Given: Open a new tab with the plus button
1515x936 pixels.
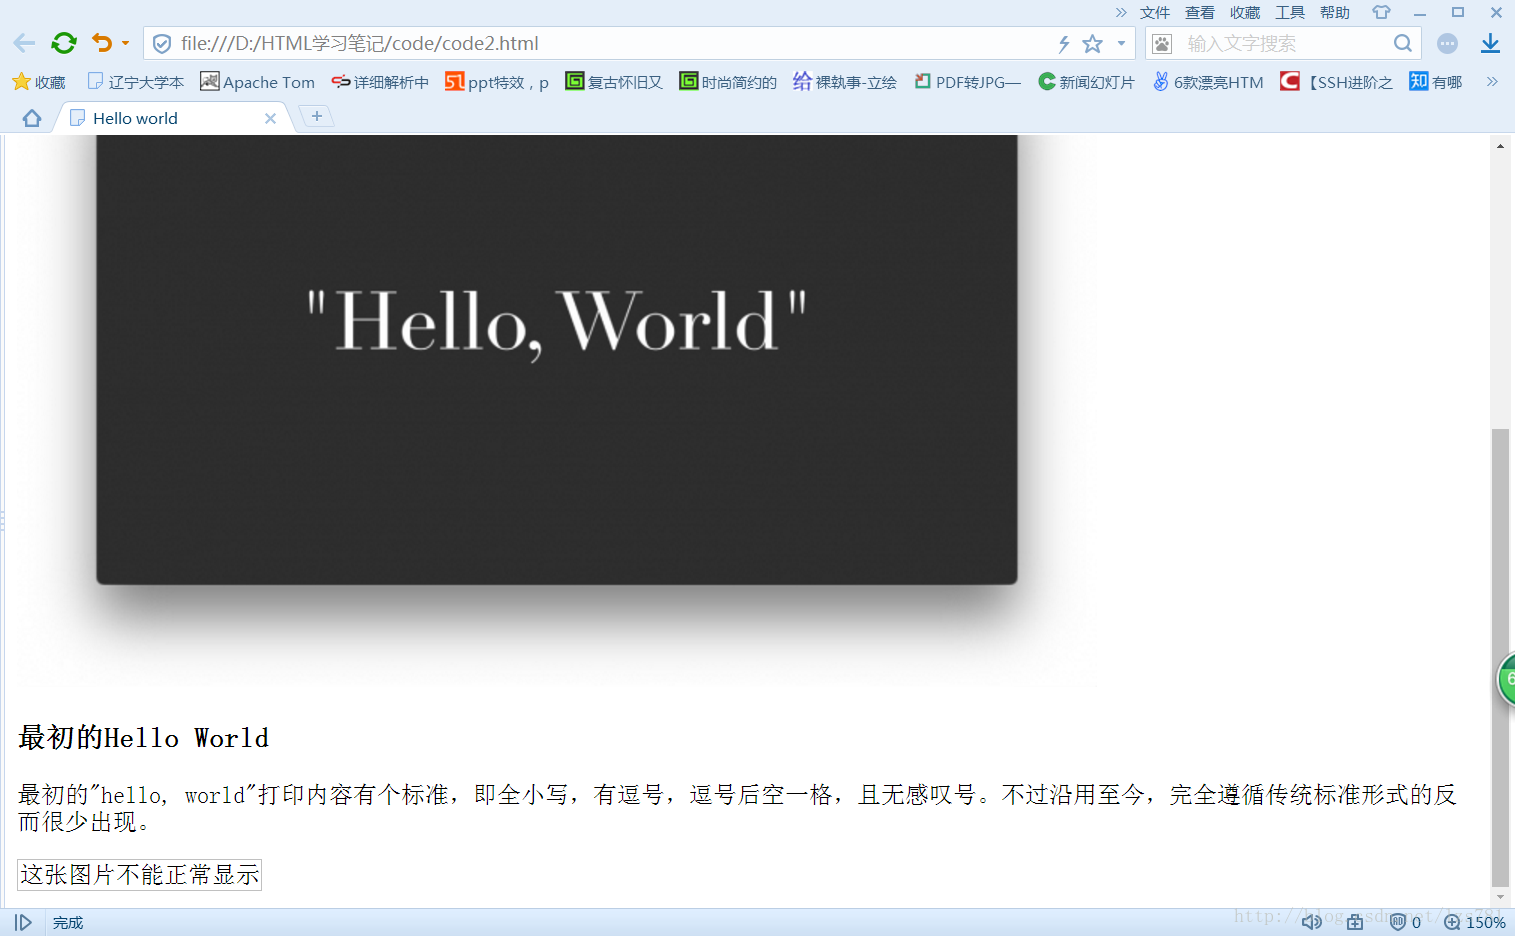Looking at the screenshot, I should click(317, 116).
